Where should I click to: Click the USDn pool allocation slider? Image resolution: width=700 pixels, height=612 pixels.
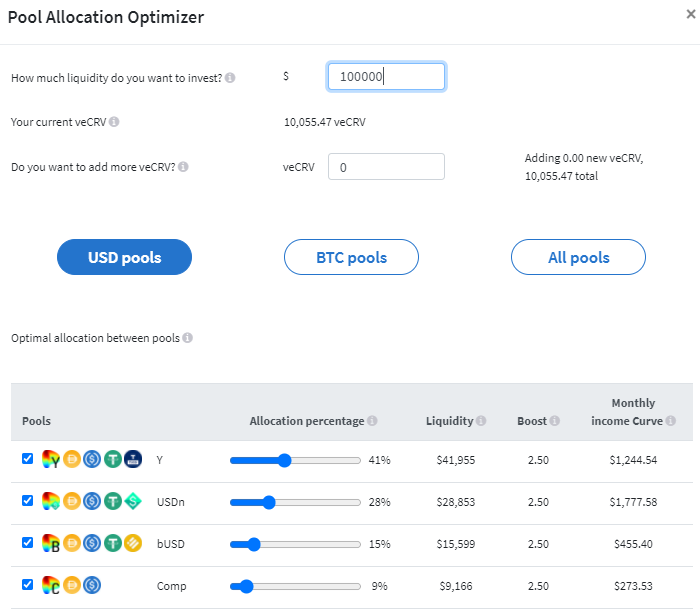[295, 502]
